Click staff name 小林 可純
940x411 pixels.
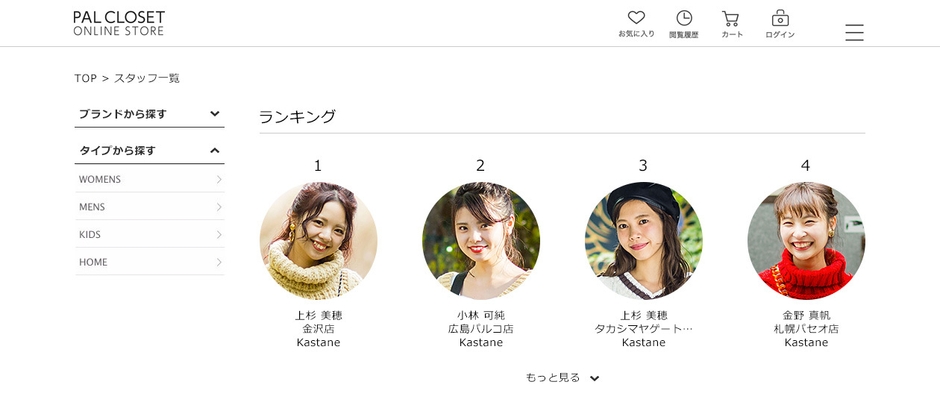(x=481, y=315)
